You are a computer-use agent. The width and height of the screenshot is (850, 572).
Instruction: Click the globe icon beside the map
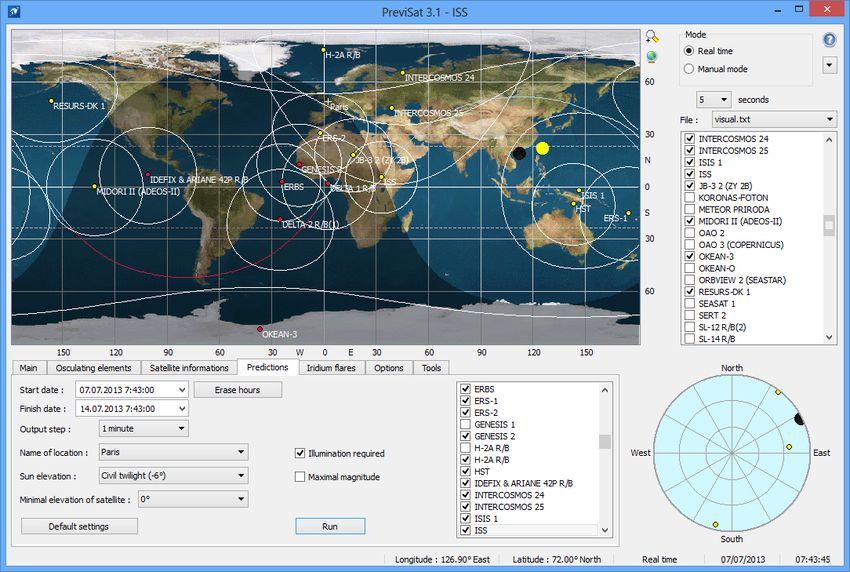point(653,56)
